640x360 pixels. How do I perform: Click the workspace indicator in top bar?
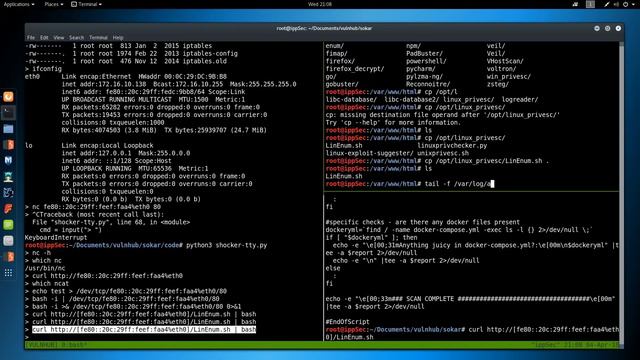coord(590,4)
